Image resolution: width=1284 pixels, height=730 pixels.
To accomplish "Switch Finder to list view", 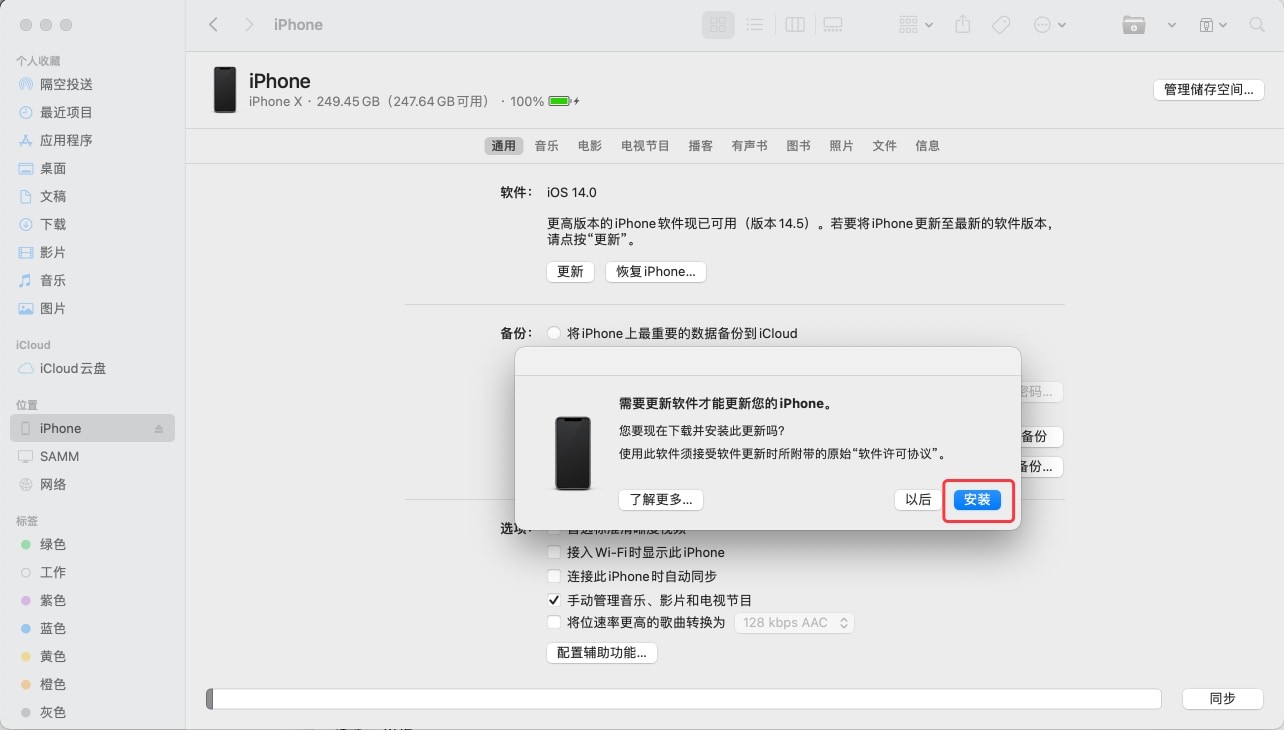I will tap(755, 25).
